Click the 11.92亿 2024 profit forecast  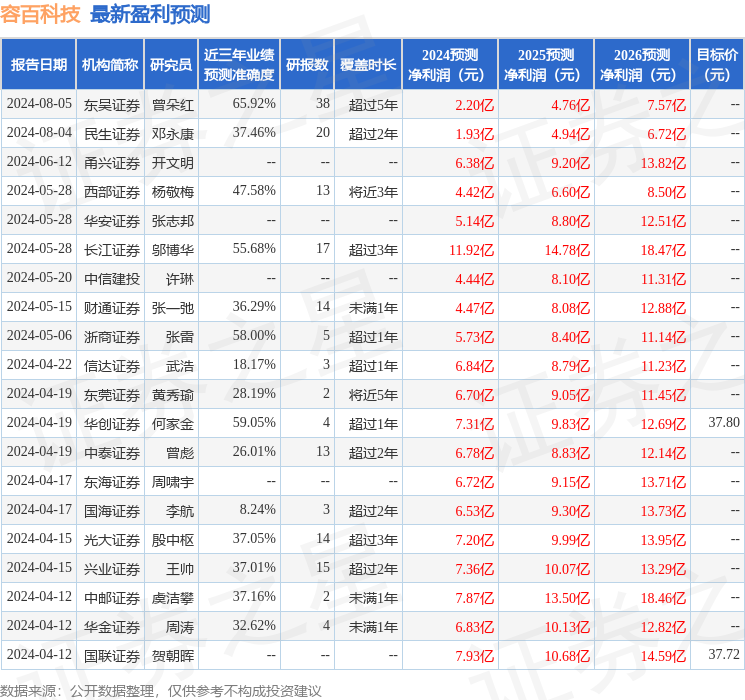(x=472, y=249)
